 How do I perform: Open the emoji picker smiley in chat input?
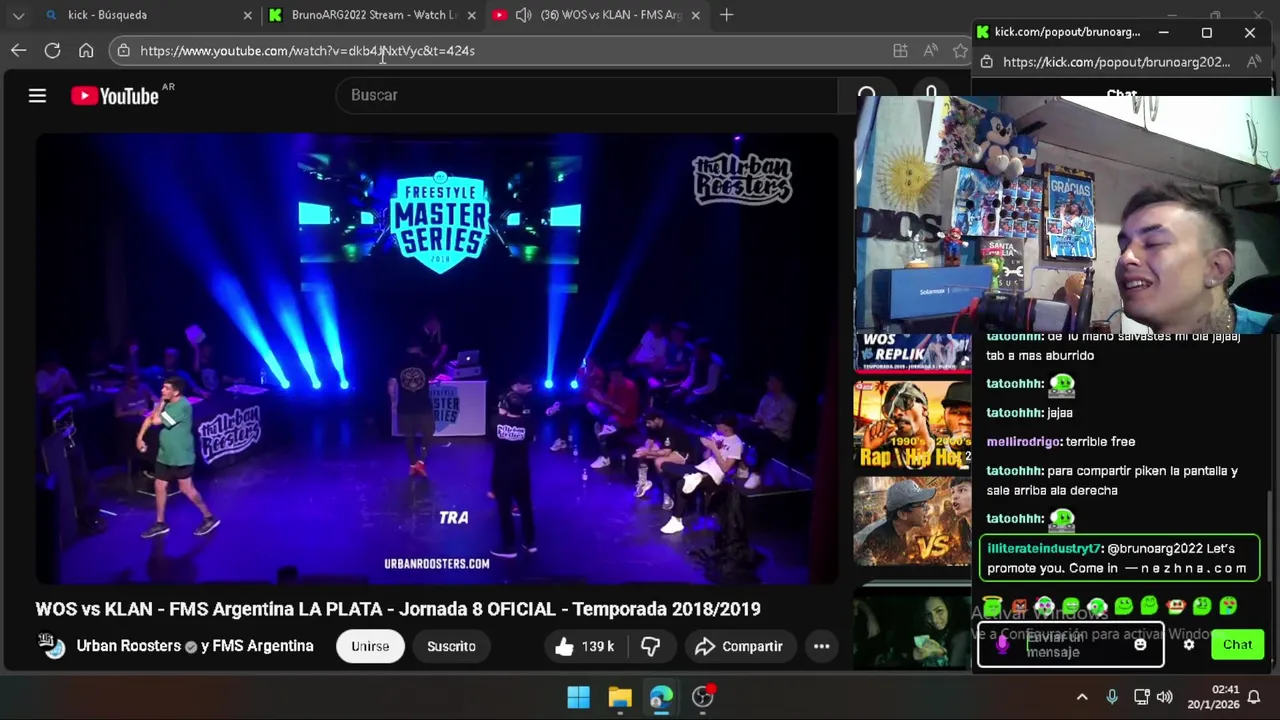1140,645
